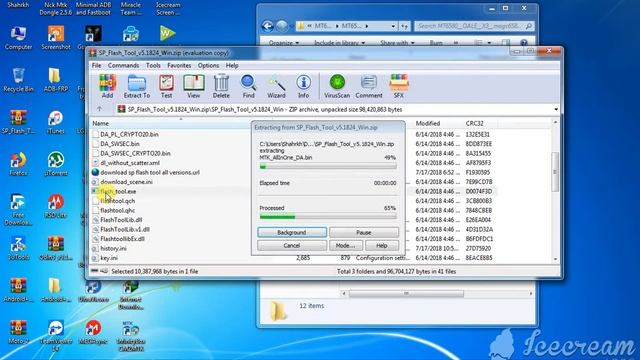This screenshot has width=640, height=360.
Task: Open the Help menu in WinRAR
Action: 232,65
